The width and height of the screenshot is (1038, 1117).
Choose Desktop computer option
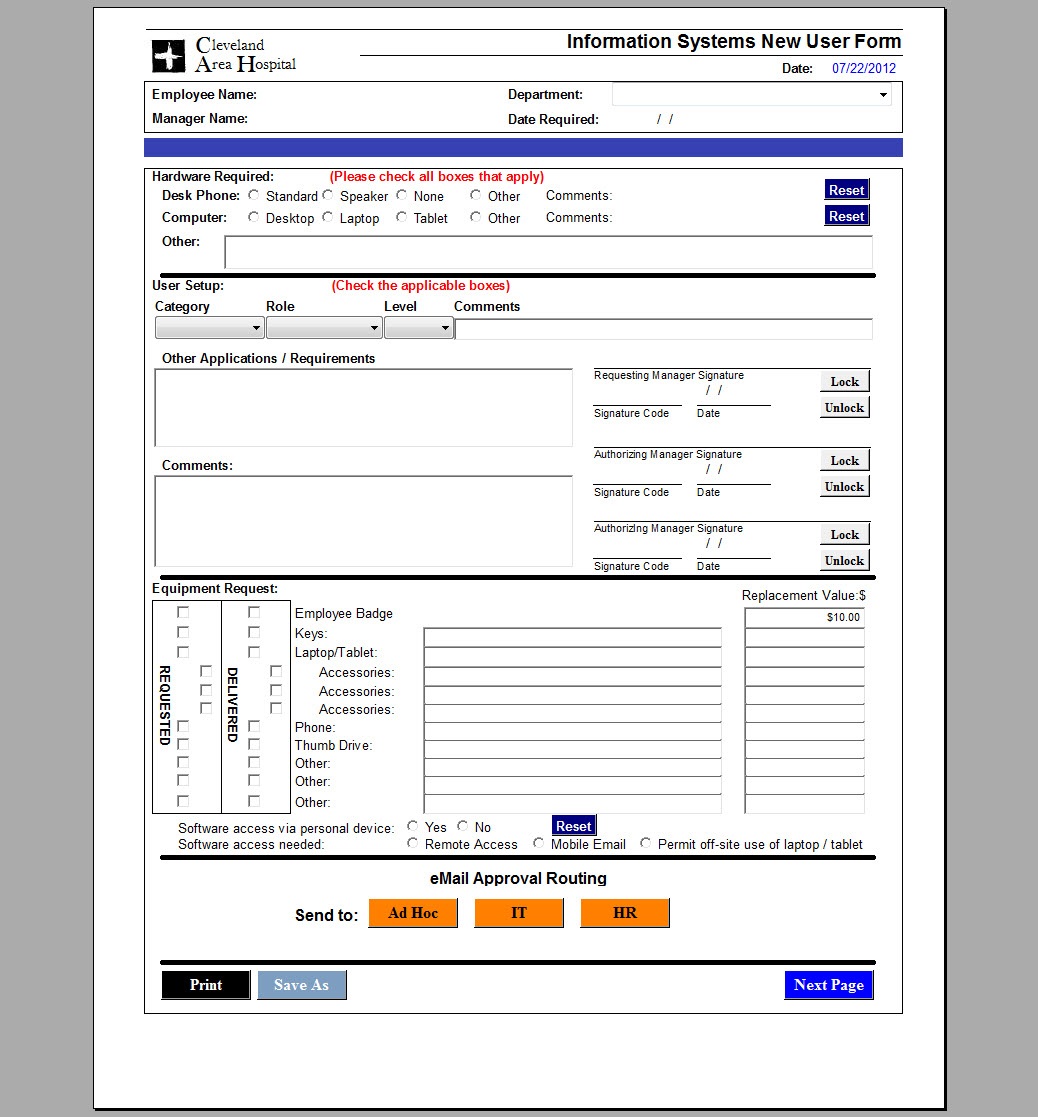tap(254, 217)
